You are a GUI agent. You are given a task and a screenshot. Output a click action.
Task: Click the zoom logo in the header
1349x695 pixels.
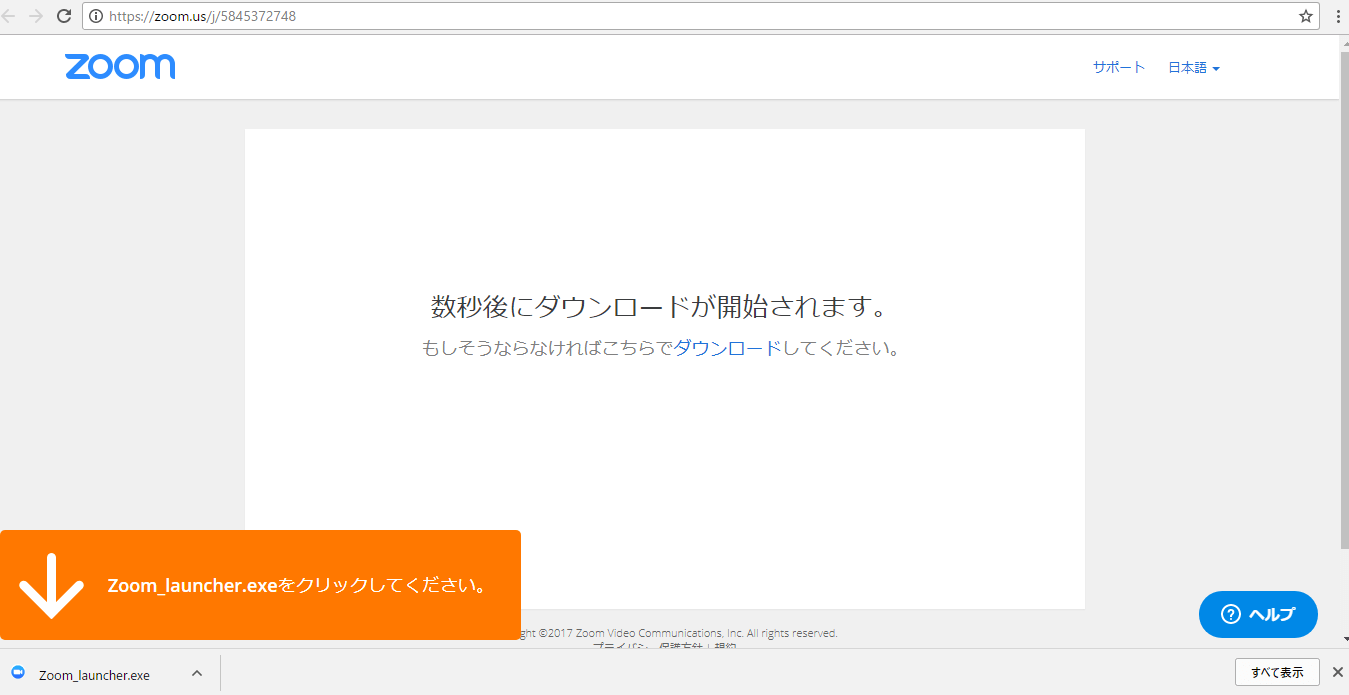click(x=120, y=67)
